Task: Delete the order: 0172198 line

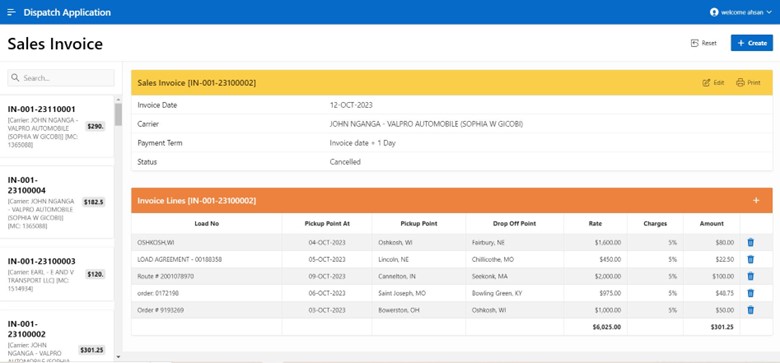Action: pyautogui.click(x=751, y=293)
